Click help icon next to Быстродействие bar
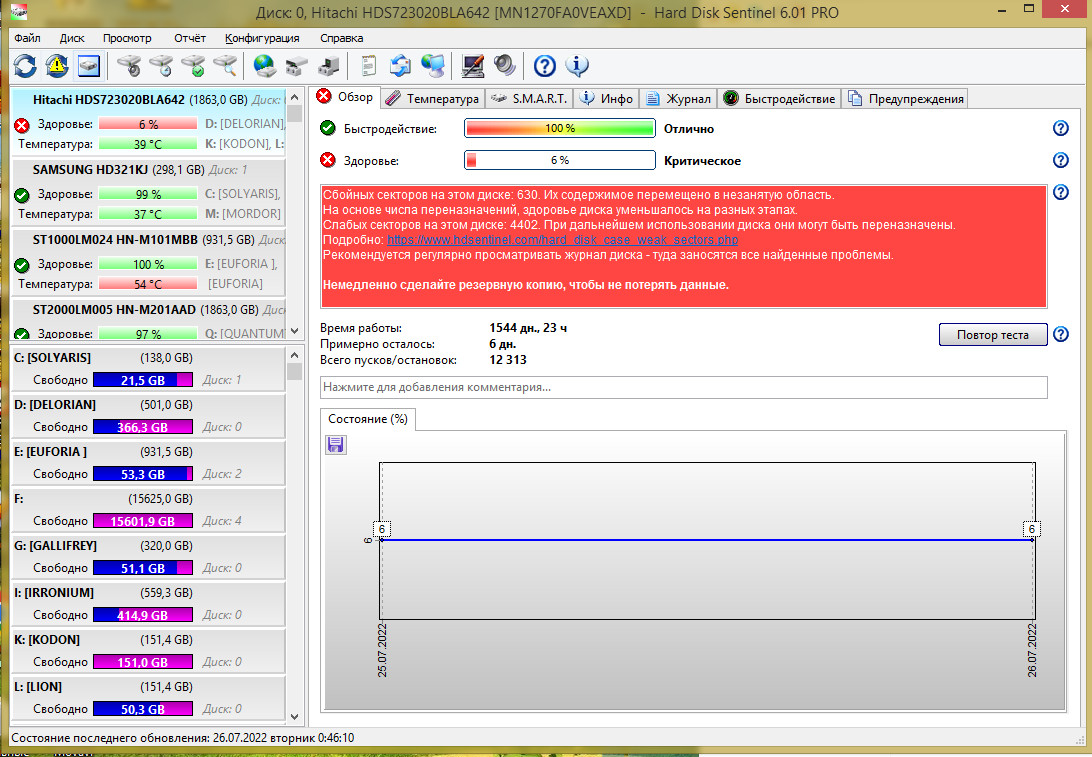The image size is (1092, 757). [x=1060, y=128]
